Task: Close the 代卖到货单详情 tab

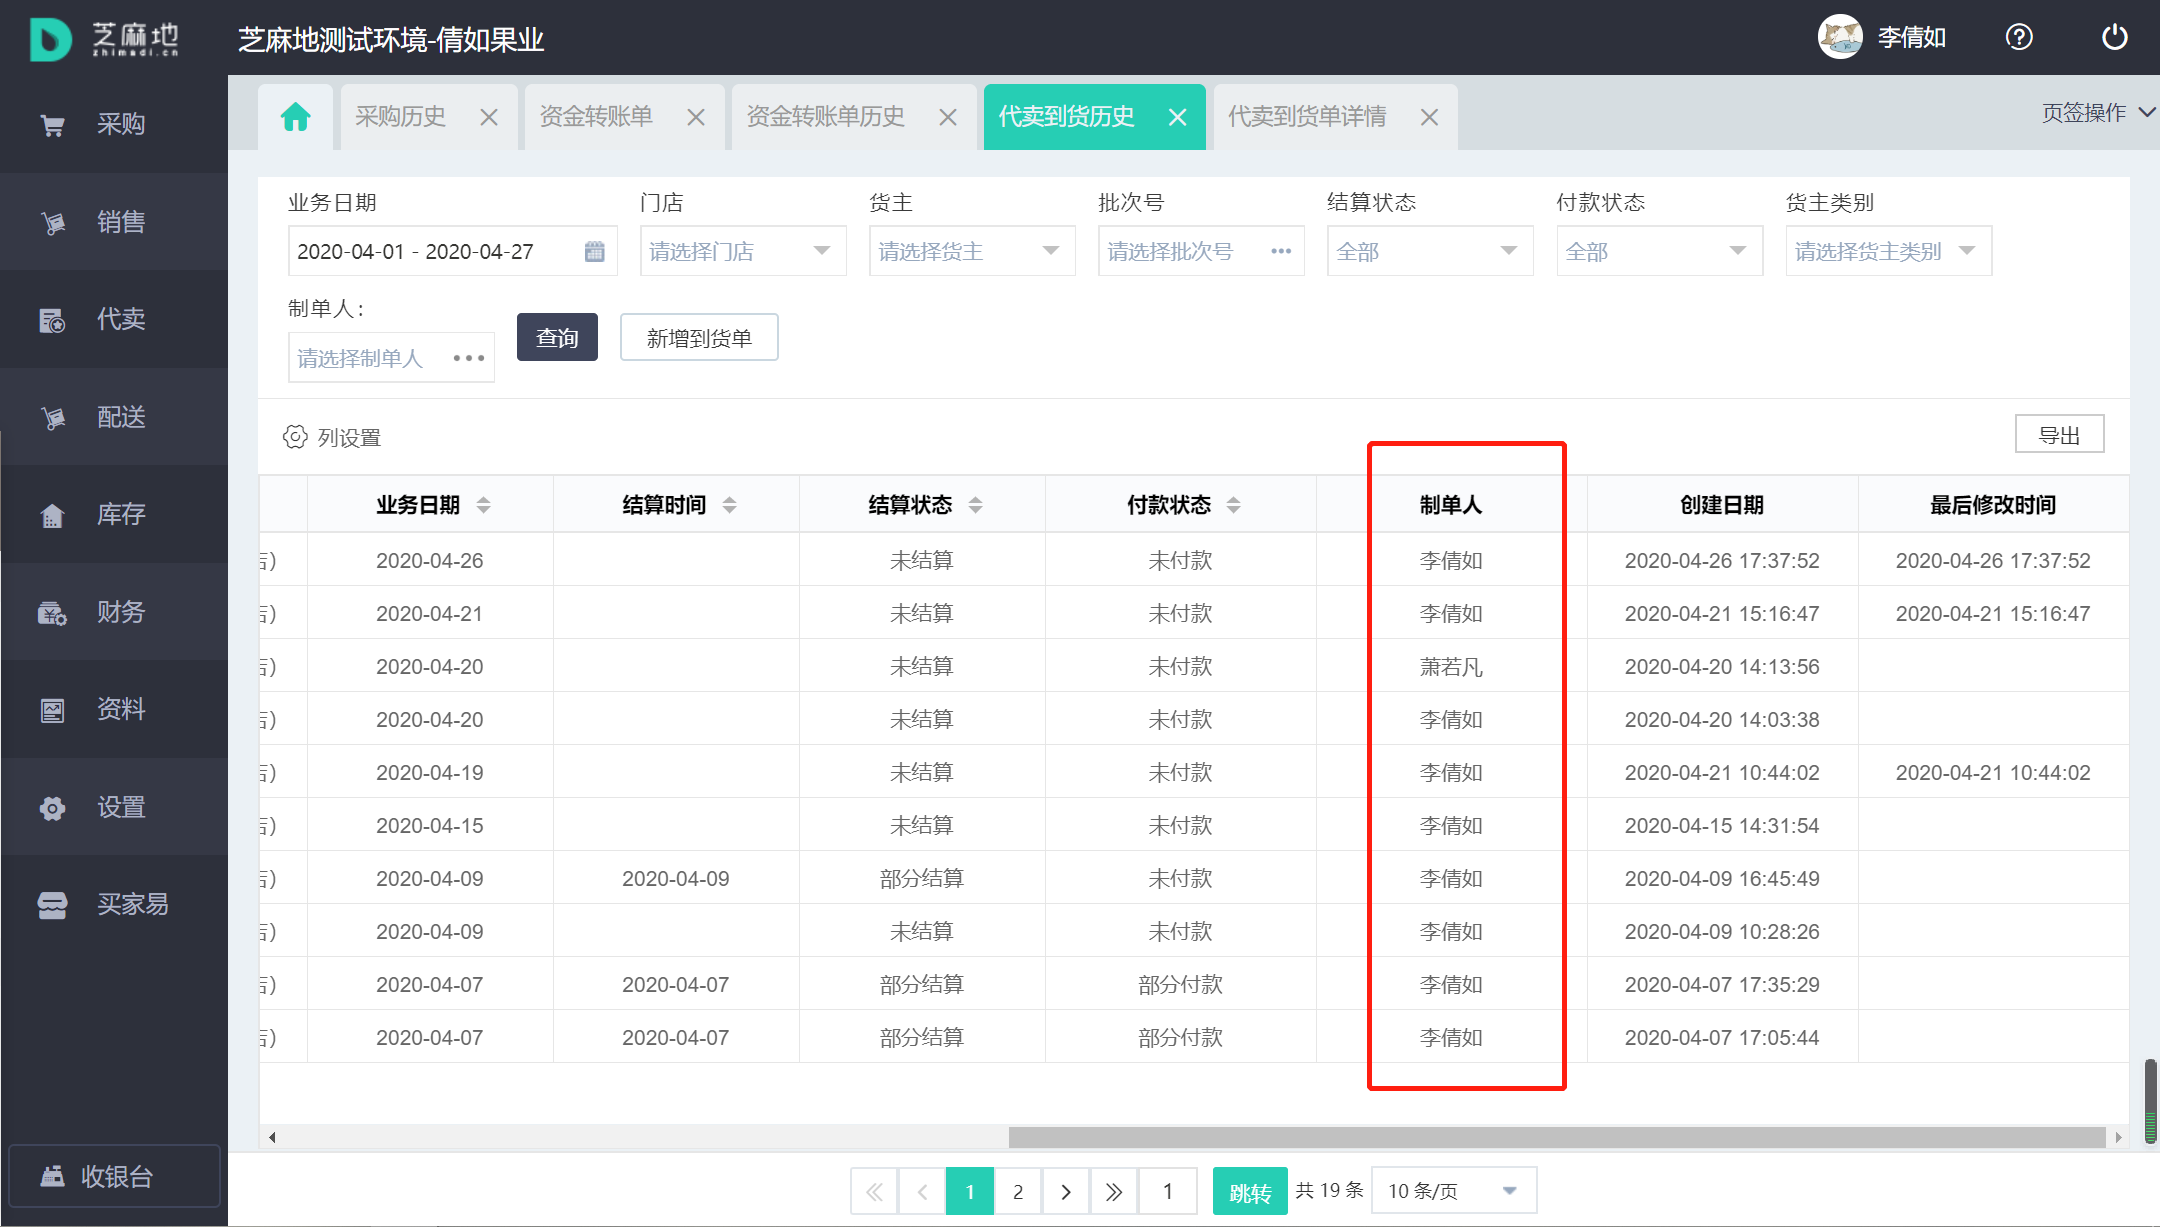Action: 1430,117
